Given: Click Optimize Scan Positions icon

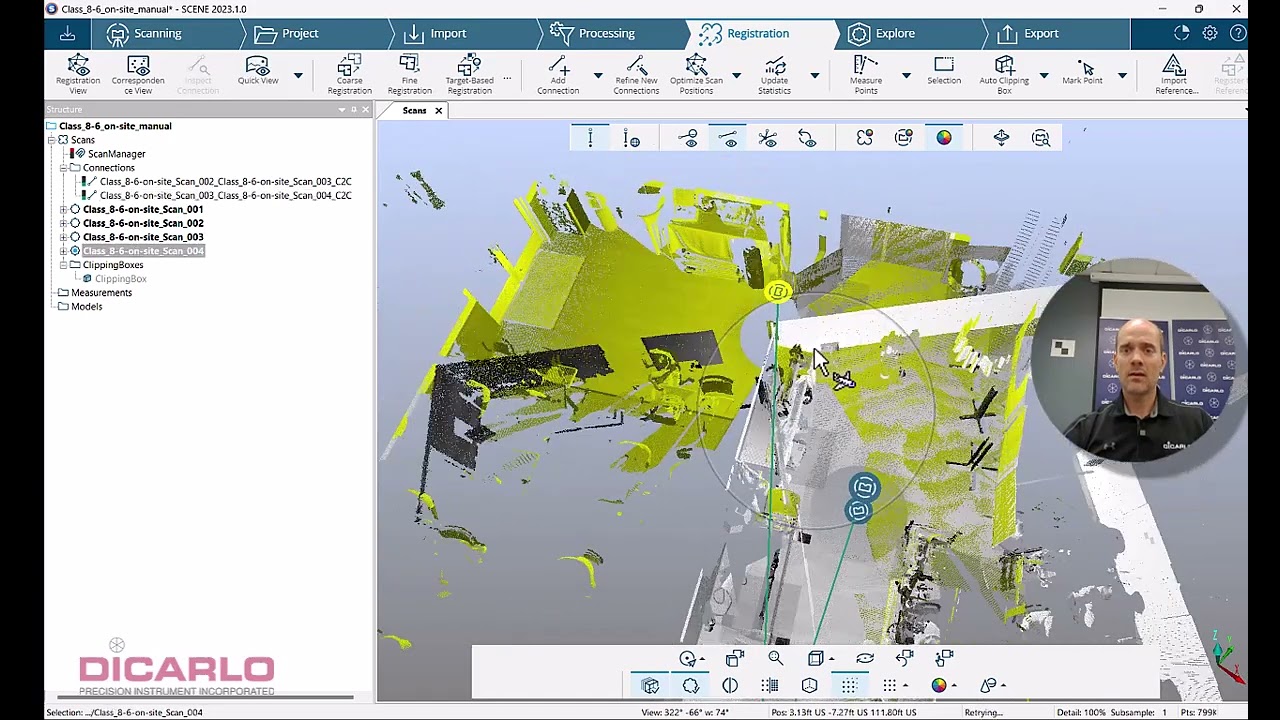Looking at the screenshot, I should point(696,66).
